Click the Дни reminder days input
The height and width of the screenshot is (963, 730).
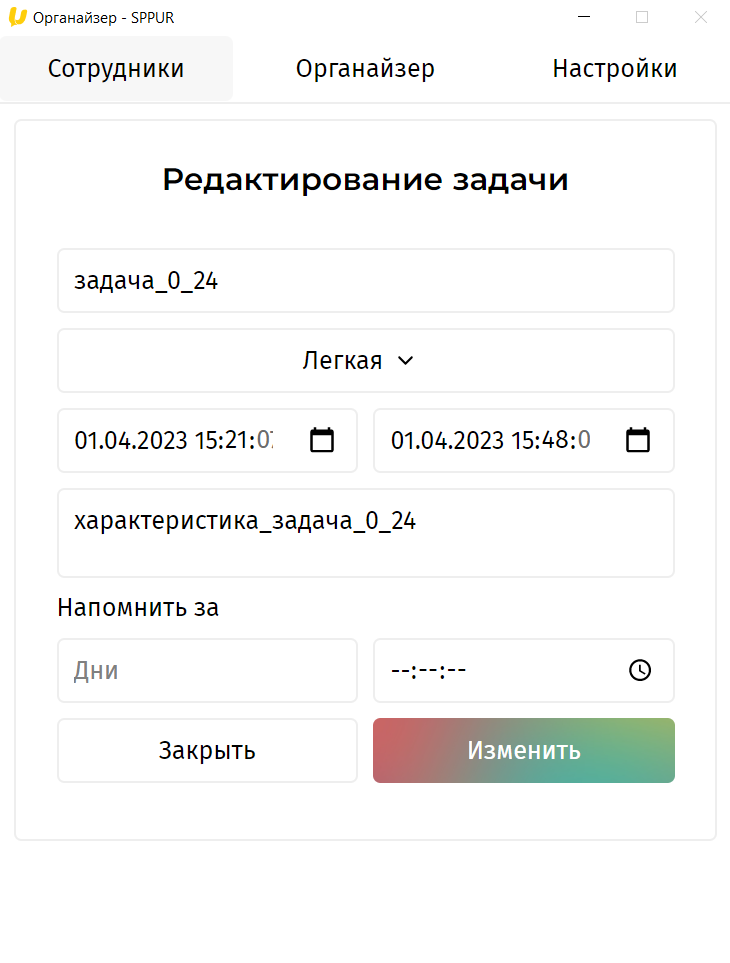(x=207, y=670)
